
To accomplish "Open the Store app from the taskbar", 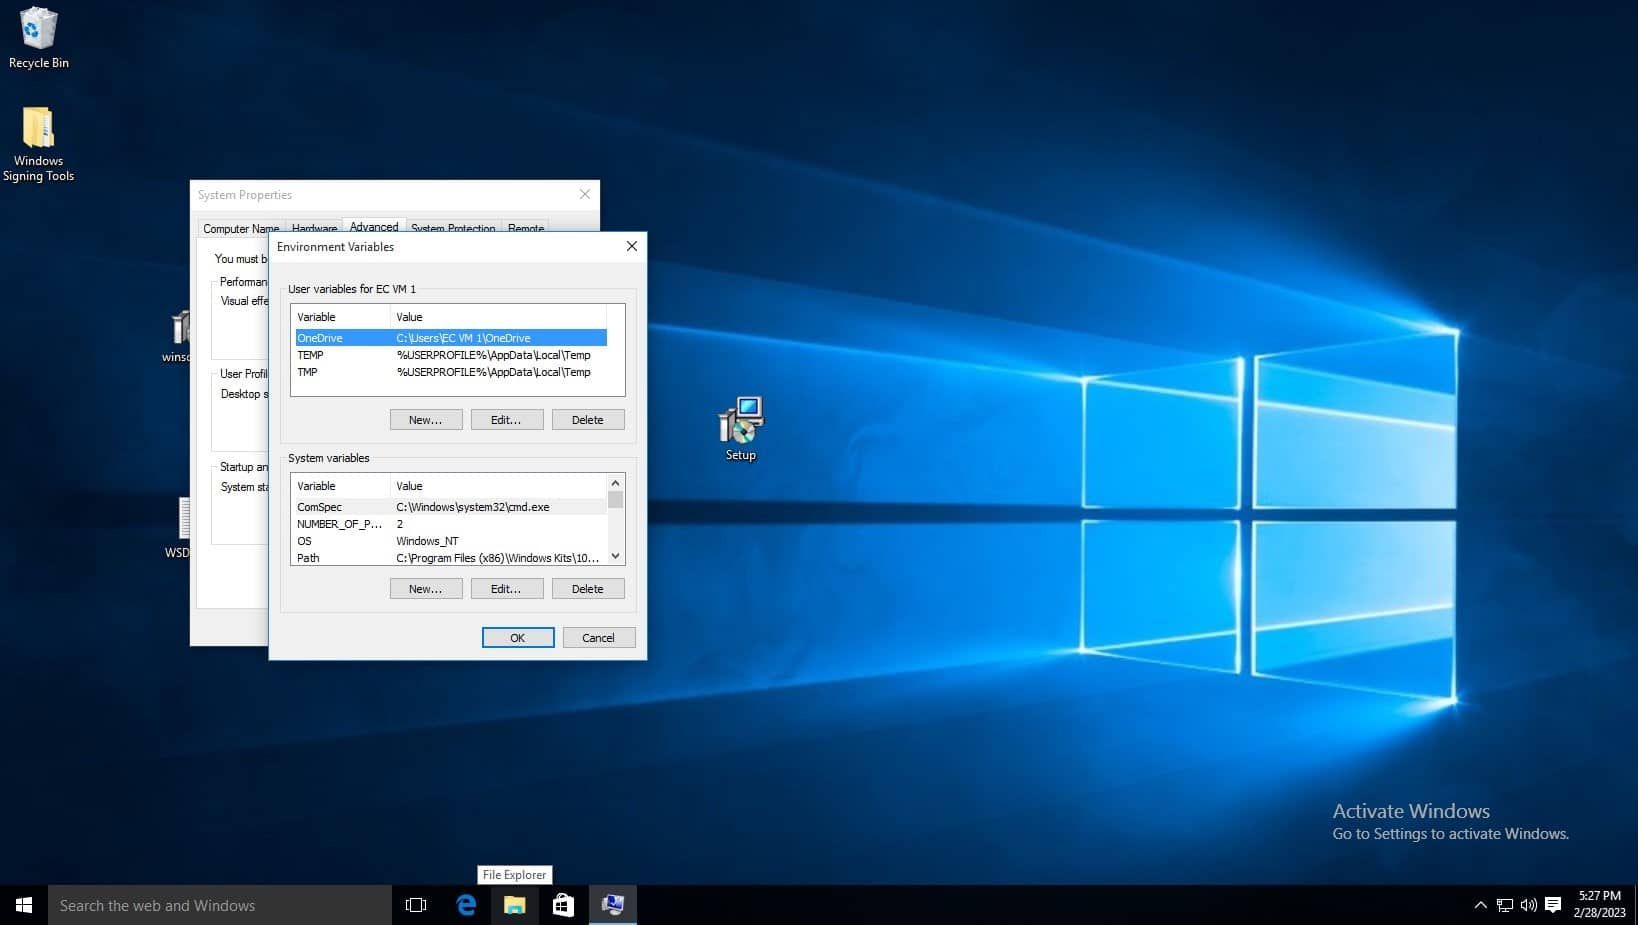I will [564, 905].
